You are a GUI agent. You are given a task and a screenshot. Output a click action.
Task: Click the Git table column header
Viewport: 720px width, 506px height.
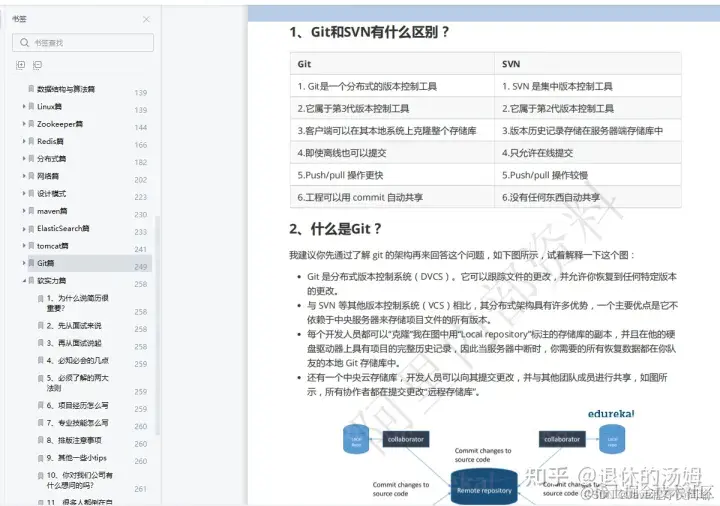[392, 64]
